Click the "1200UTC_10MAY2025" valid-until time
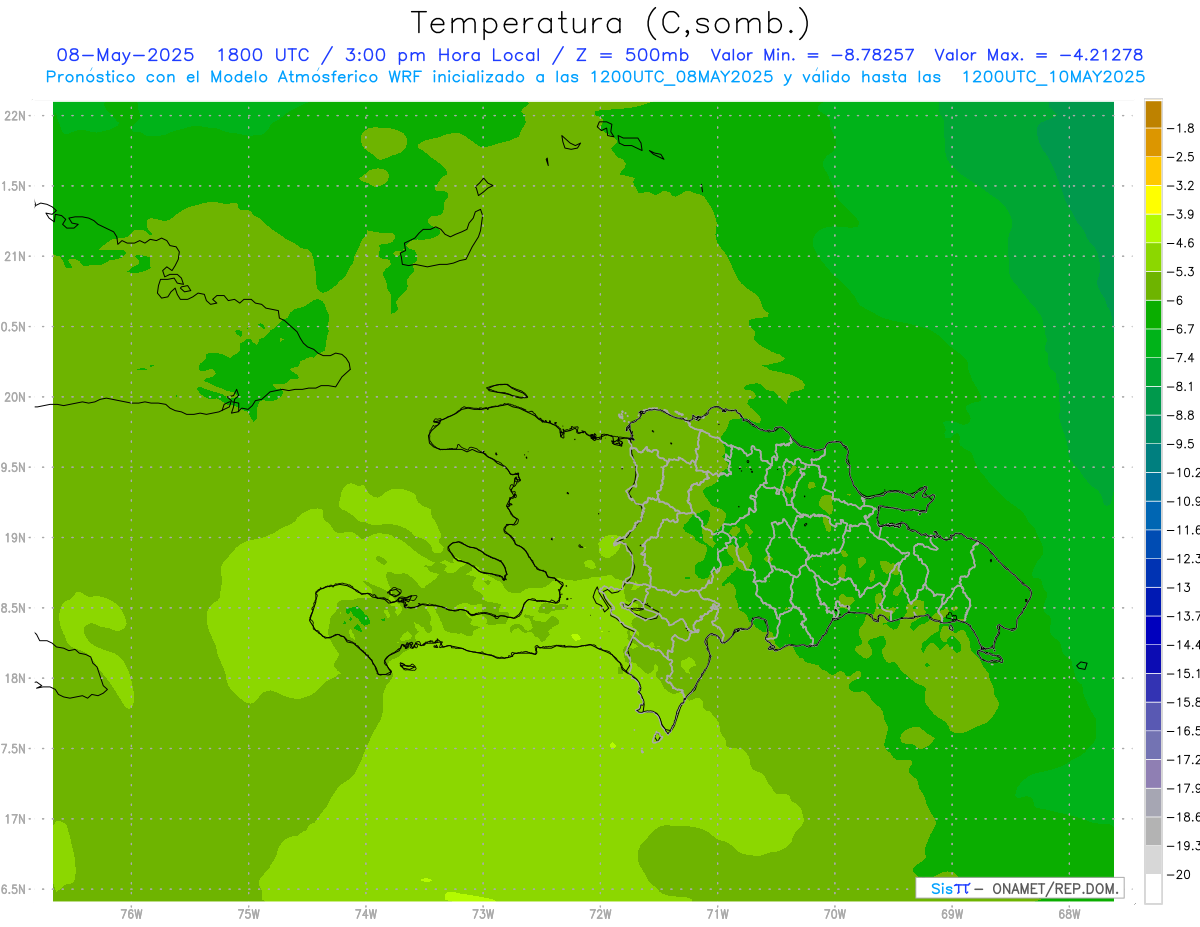The width and height of the screenshot is (1200, 927). [x=1053, y=77]
